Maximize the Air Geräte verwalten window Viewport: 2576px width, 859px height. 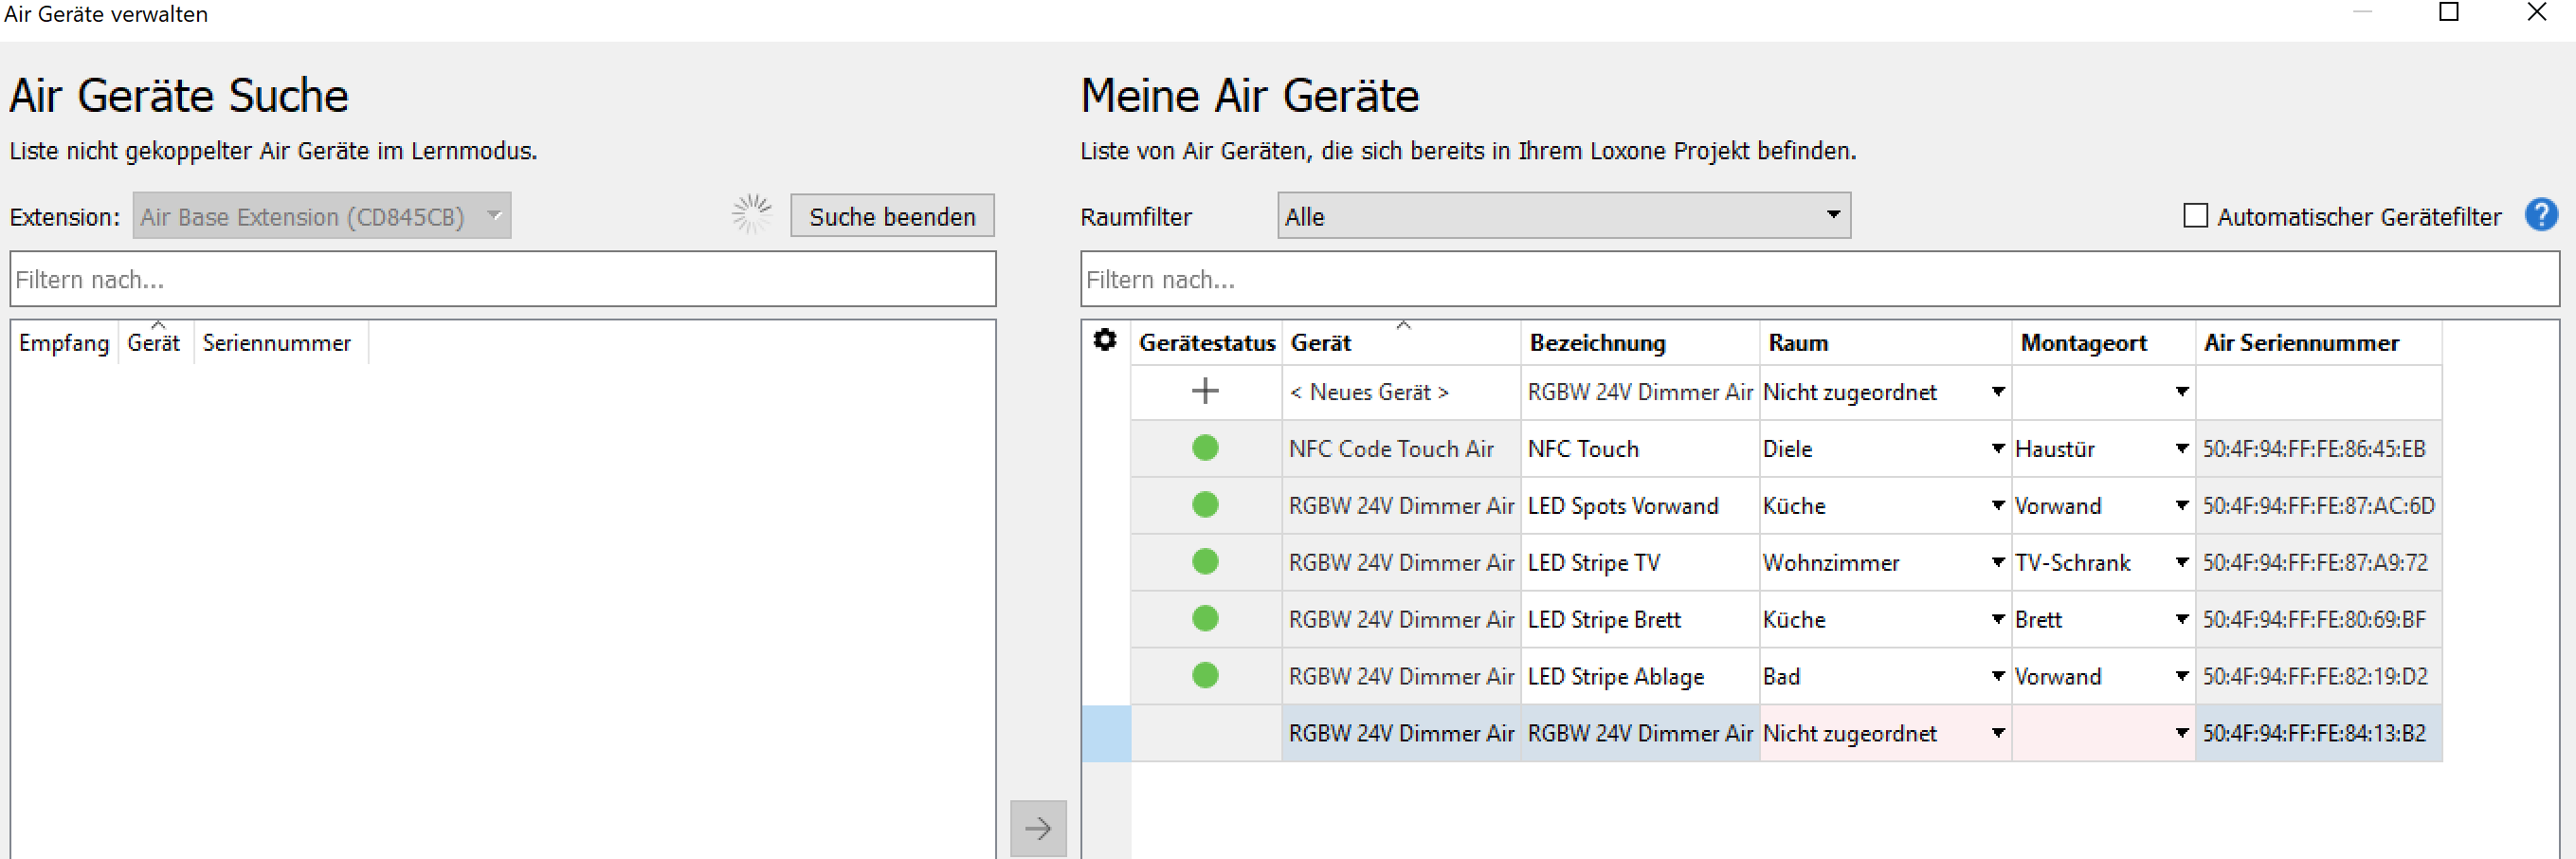2449,12
